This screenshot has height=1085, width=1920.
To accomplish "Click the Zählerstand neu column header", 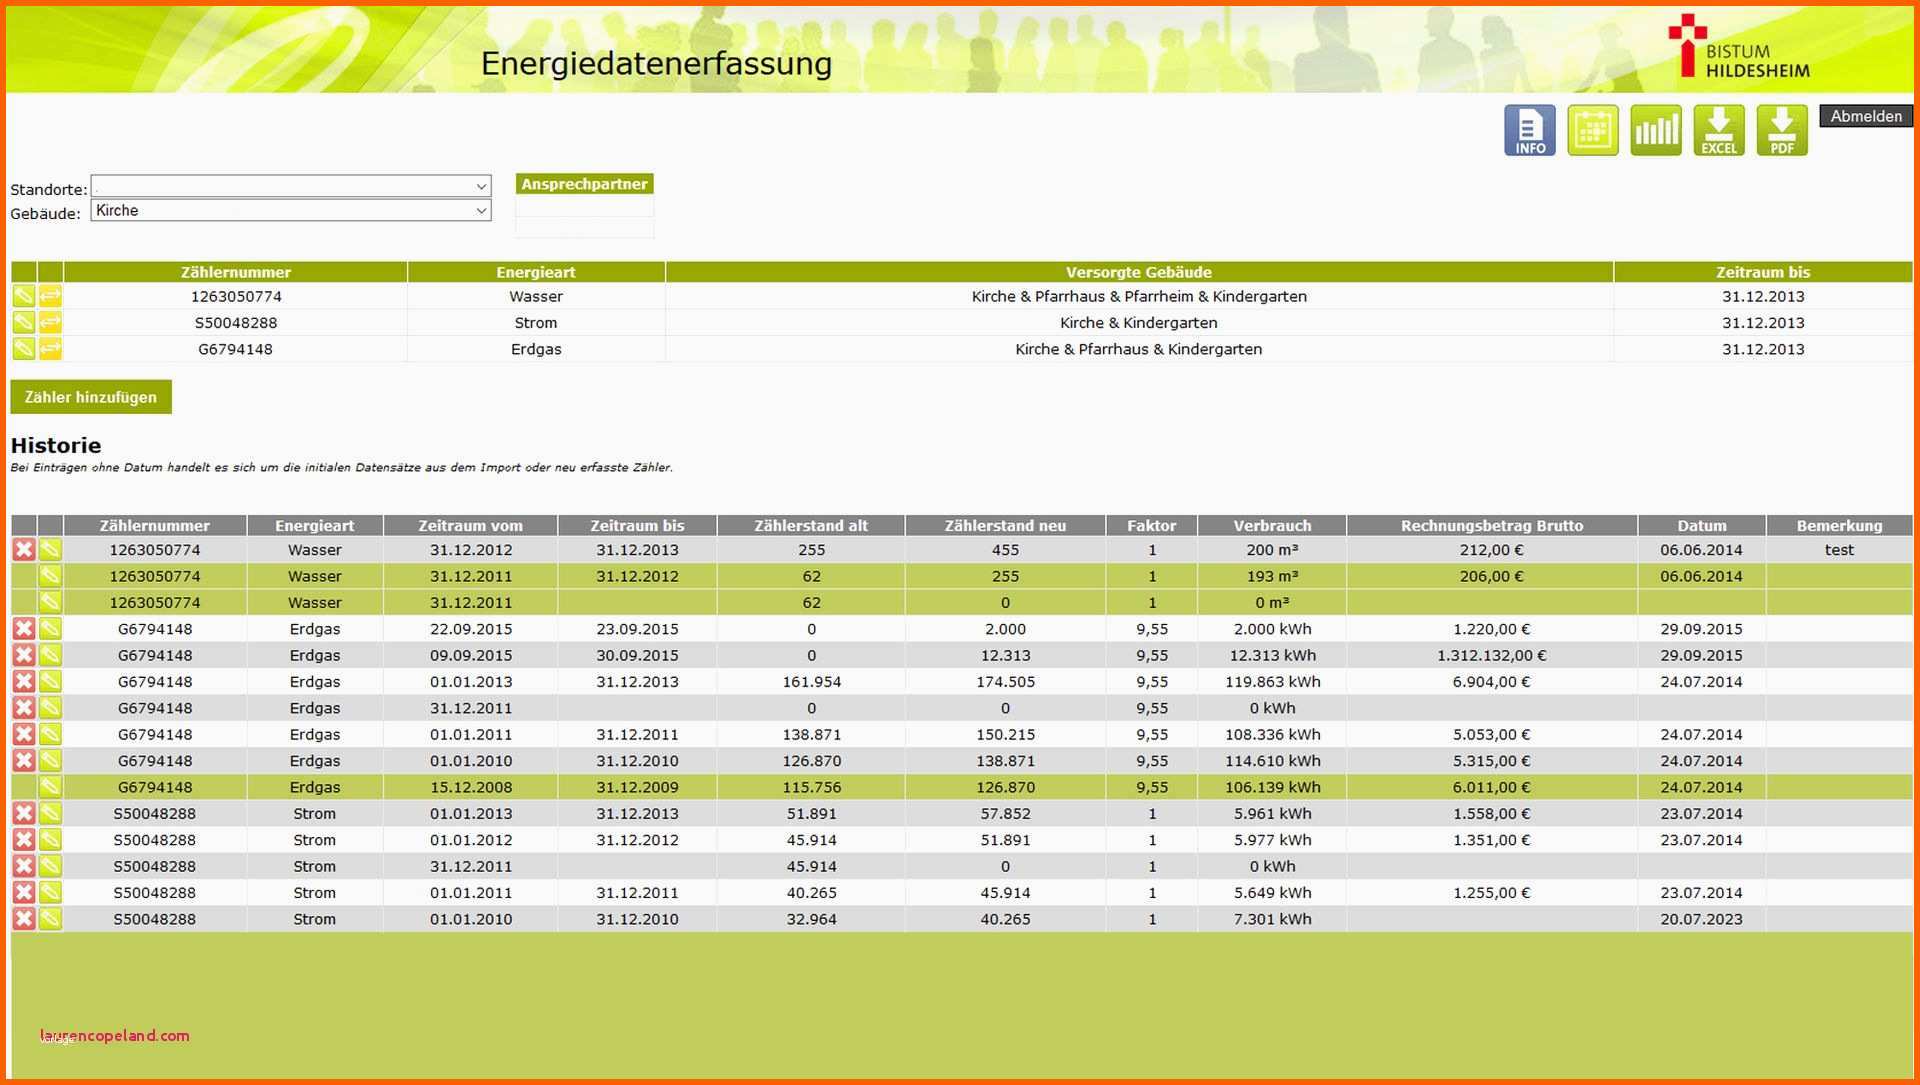I will (1005, 525).
